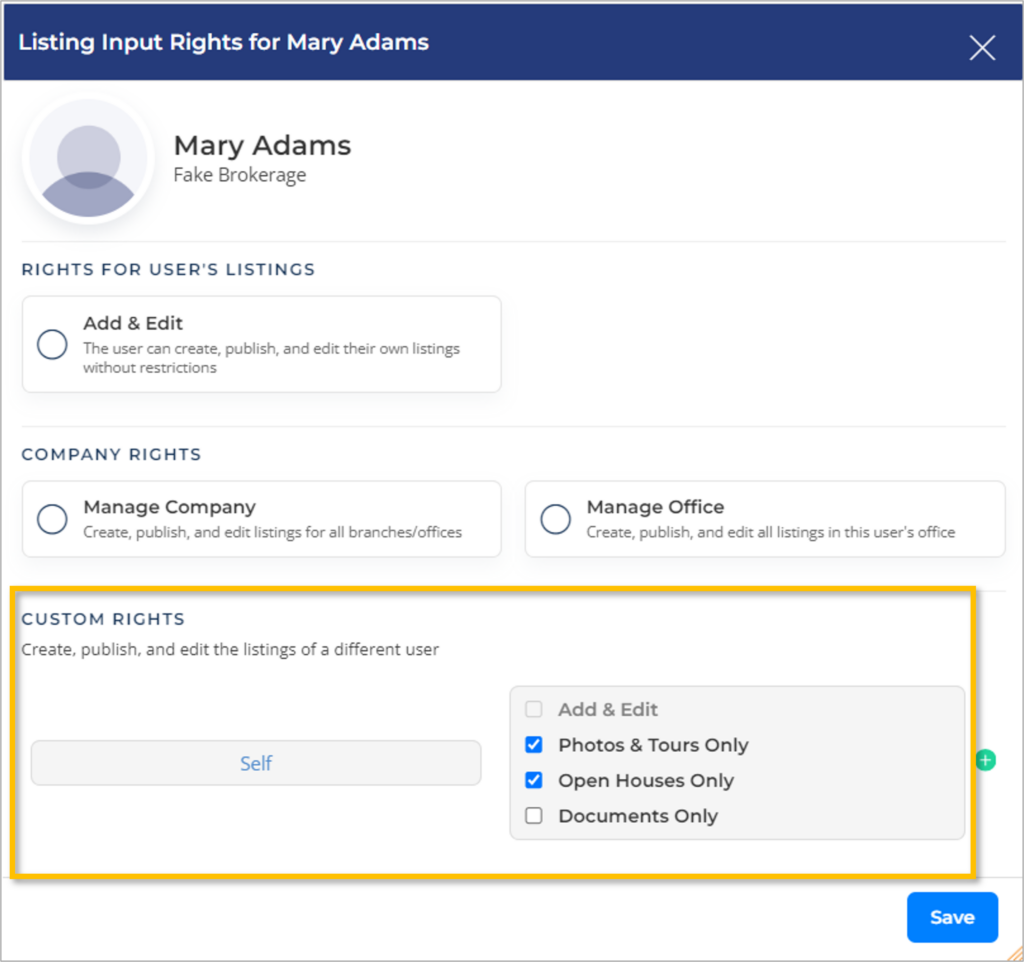Open the Self user selector field
This screenshot has height=962, width=1024.
coord(256,763)
